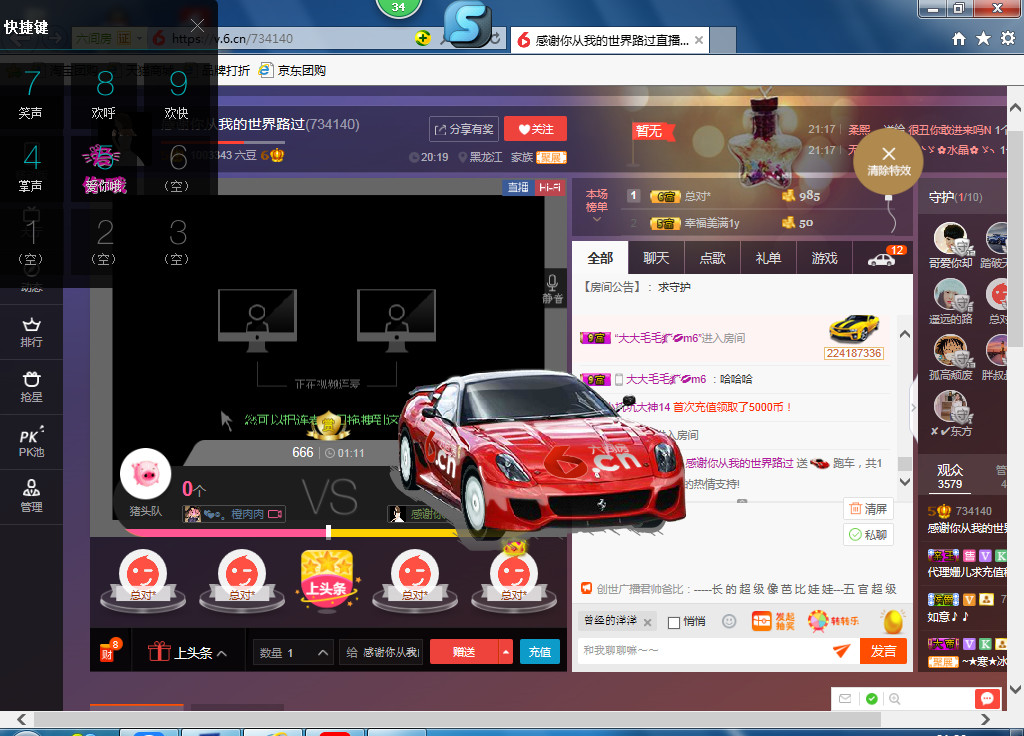Open the 管理 management sidebar icon
1024x736 pixels.
click(31, 497)
